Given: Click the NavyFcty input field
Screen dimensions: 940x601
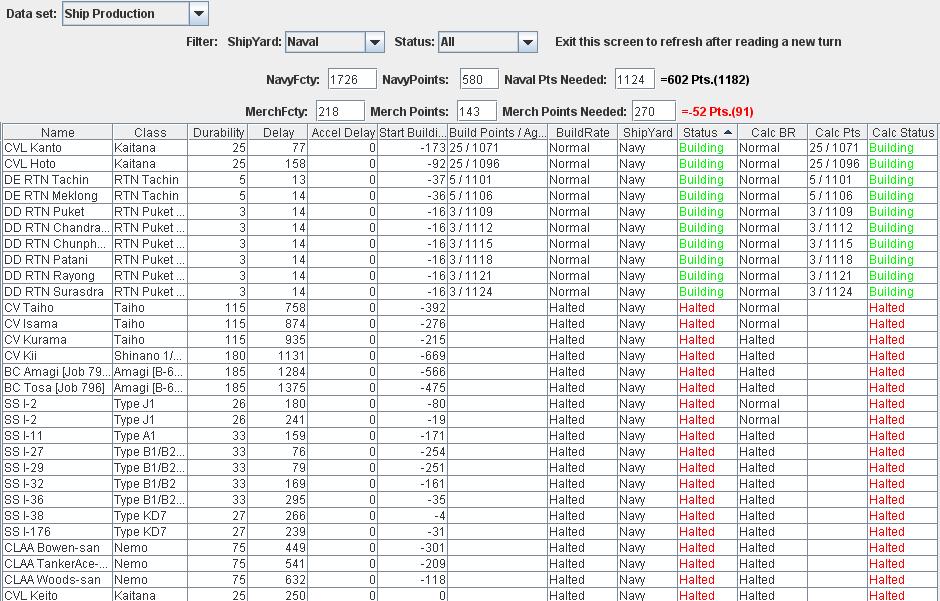Looking at the screenshot, I should click(352, 80).
